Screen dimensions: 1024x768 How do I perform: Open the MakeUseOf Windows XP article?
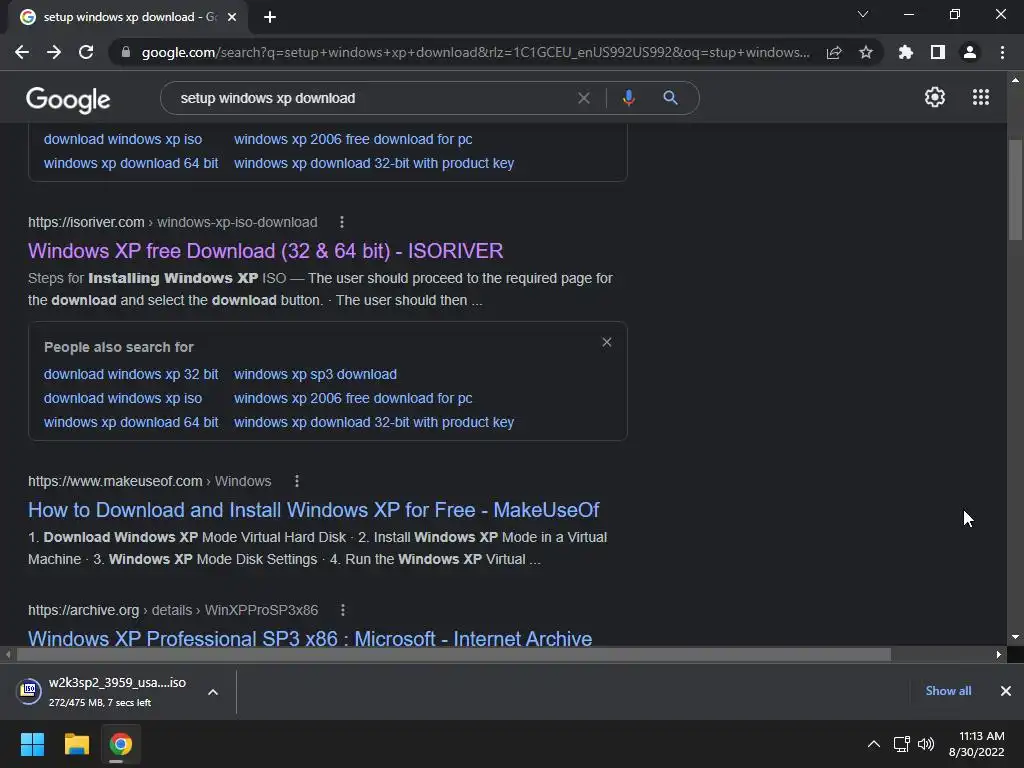click(x=313, y=510)
